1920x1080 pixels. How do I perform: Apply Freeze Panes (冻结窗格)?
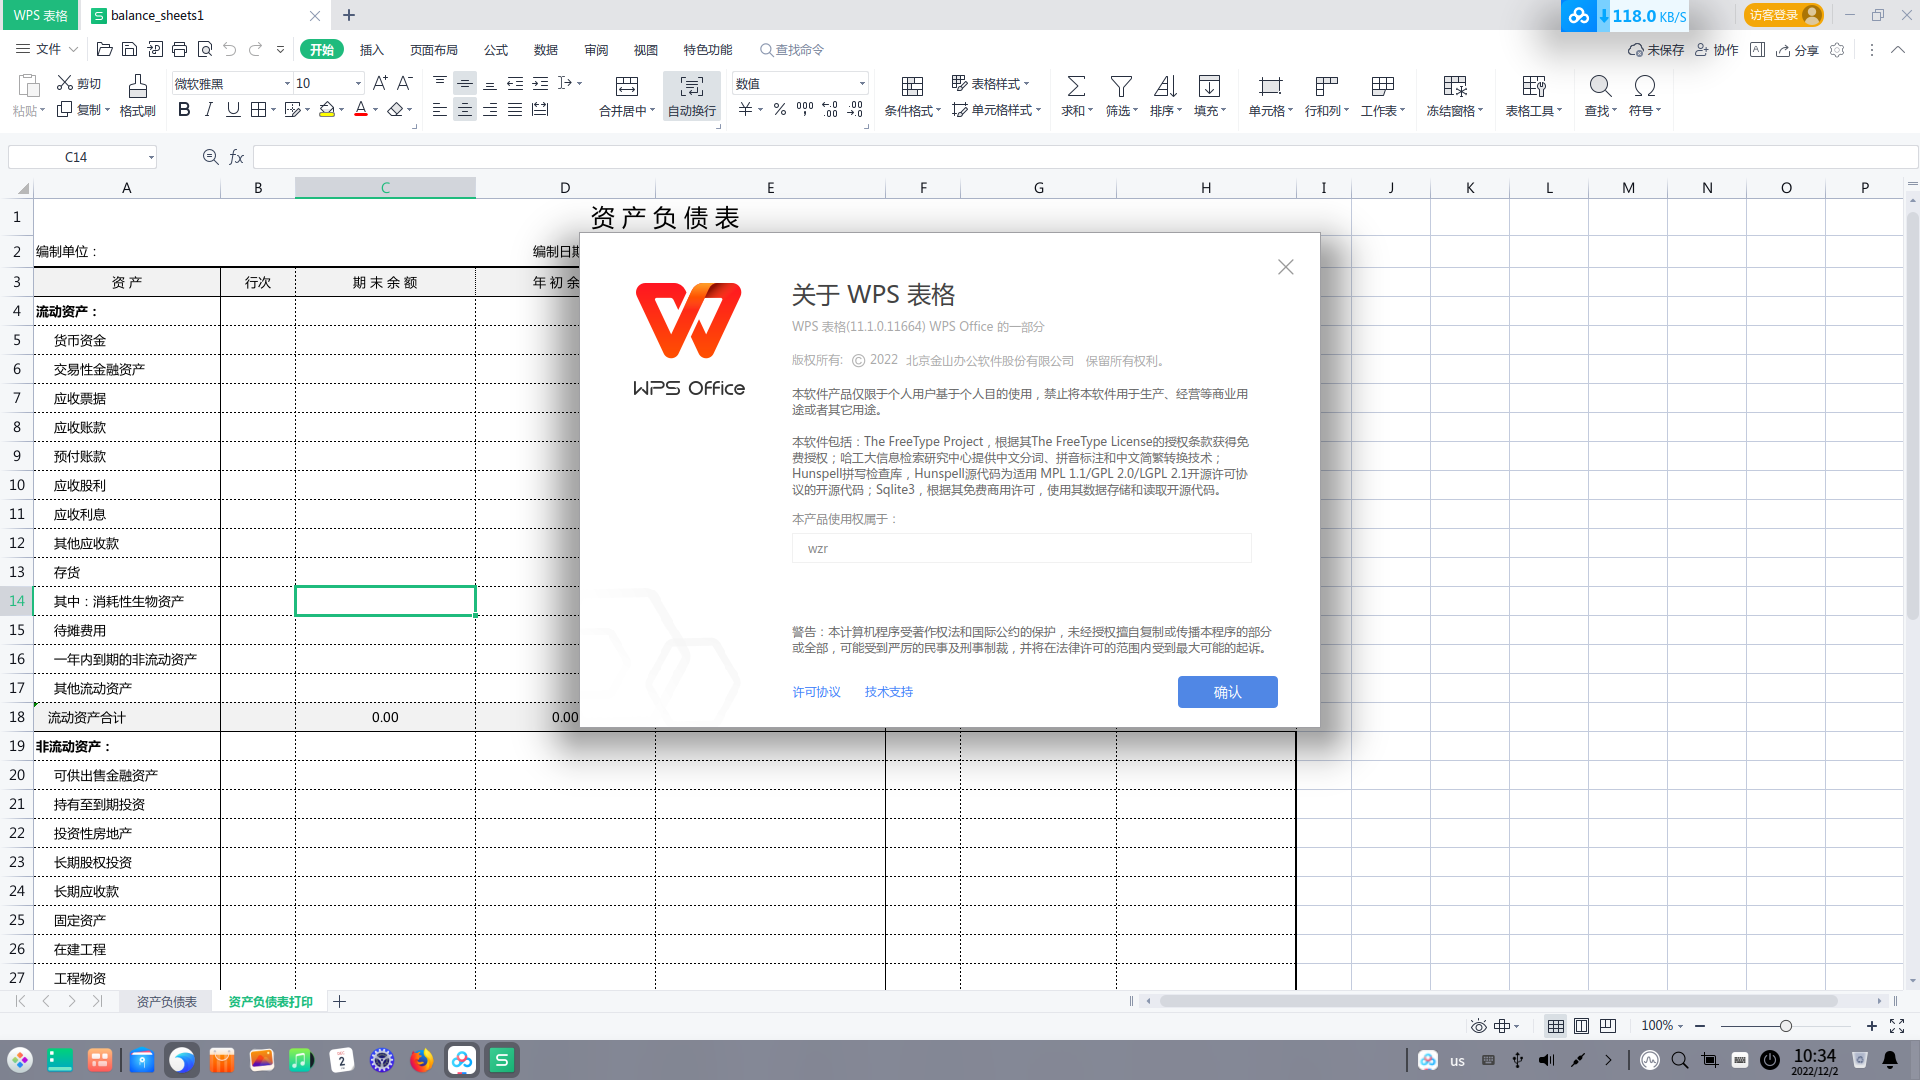[x=1454, y=95]
